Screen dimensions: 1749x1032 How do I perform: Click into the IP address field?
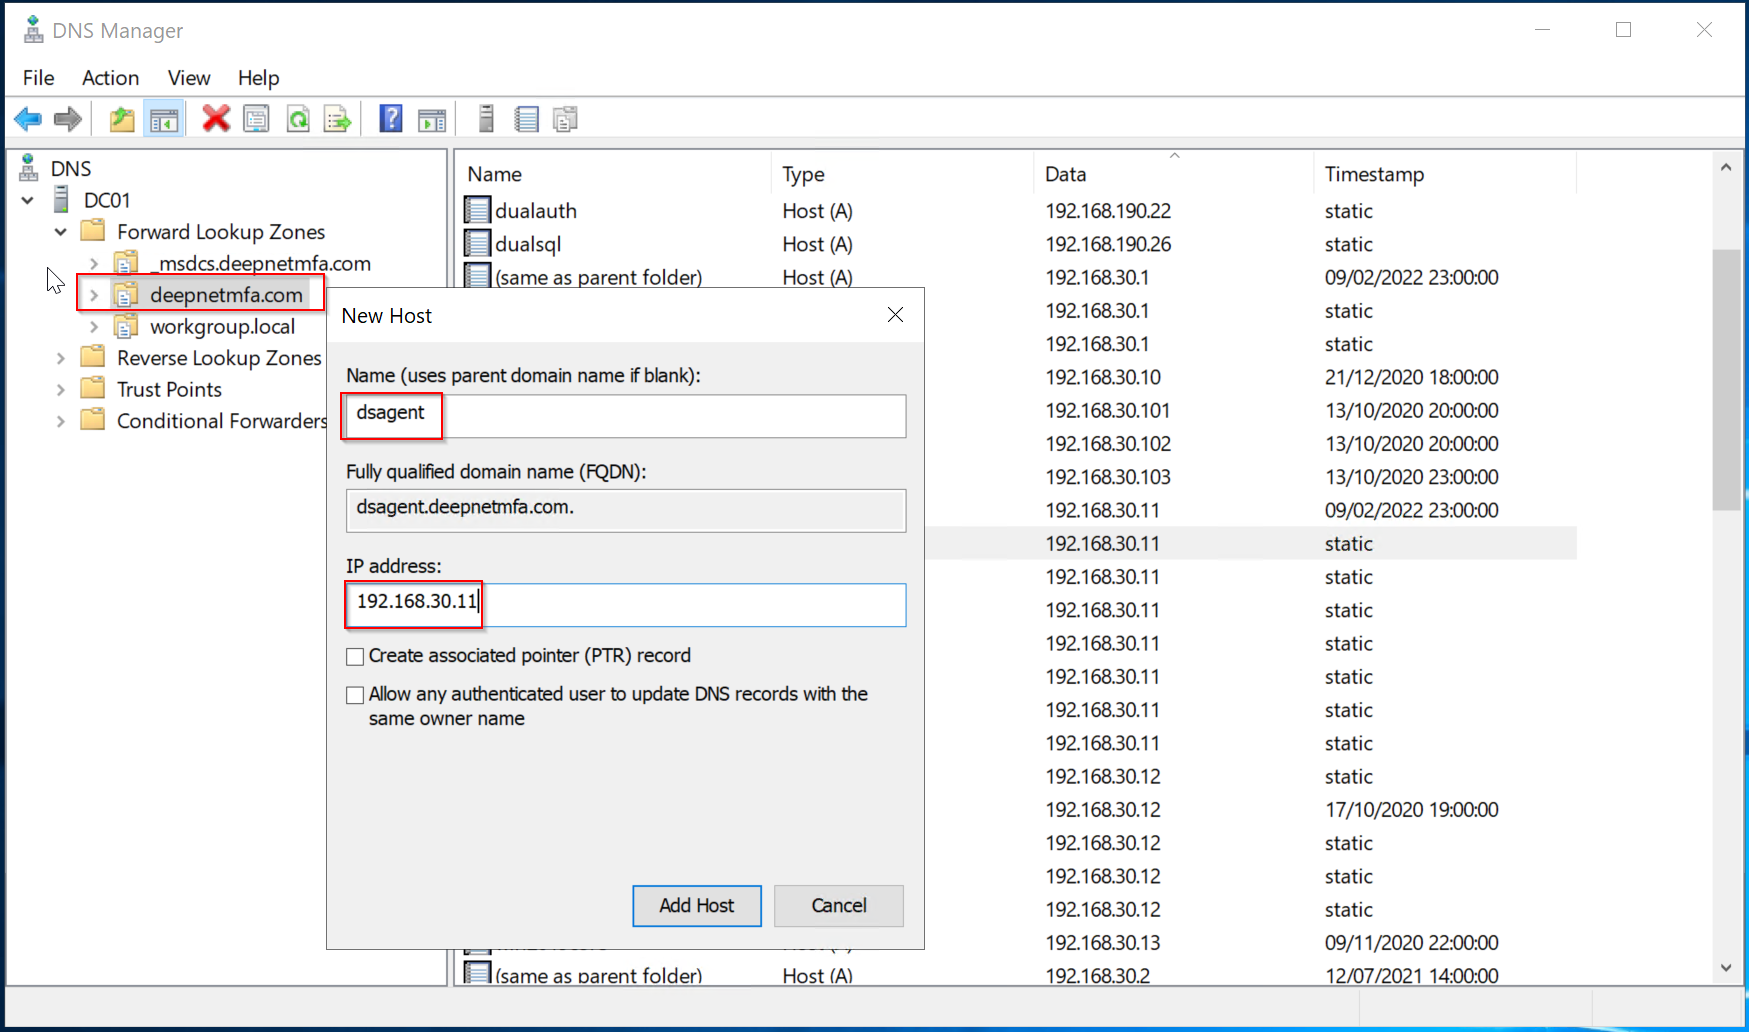coord(690,605)
